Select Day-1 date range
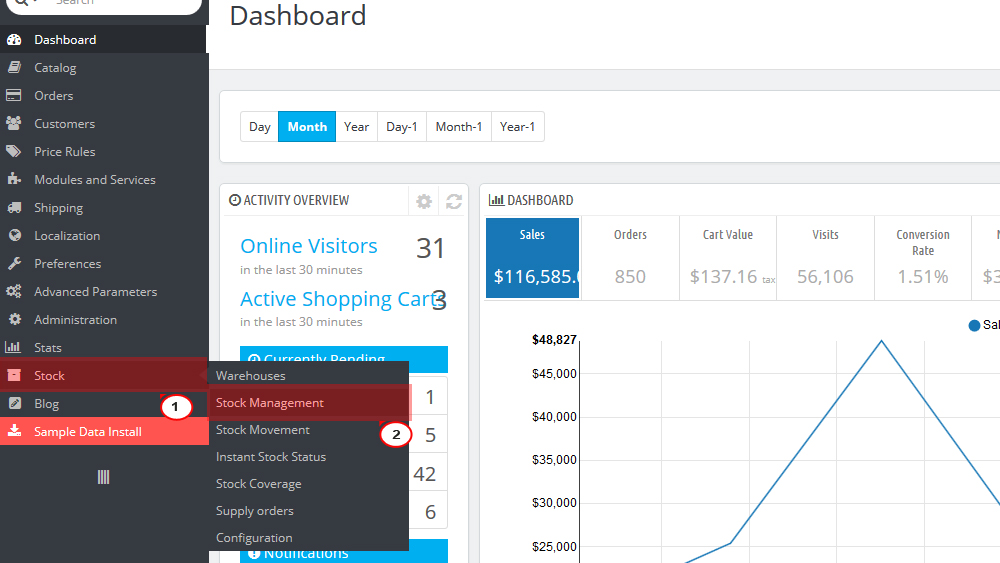Screen dimensions: 1000x563 pyautogui.click(x=402, y=127)
